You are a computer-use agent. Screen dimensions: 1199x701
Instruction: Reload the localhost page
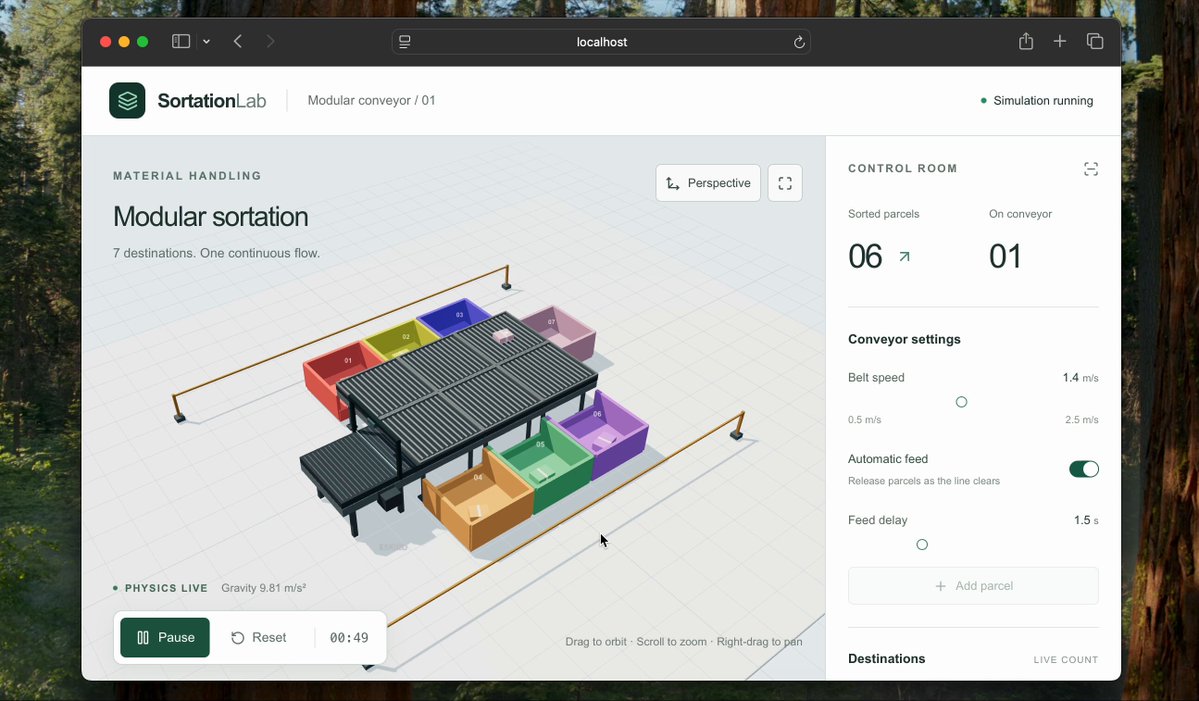point(799,42)
